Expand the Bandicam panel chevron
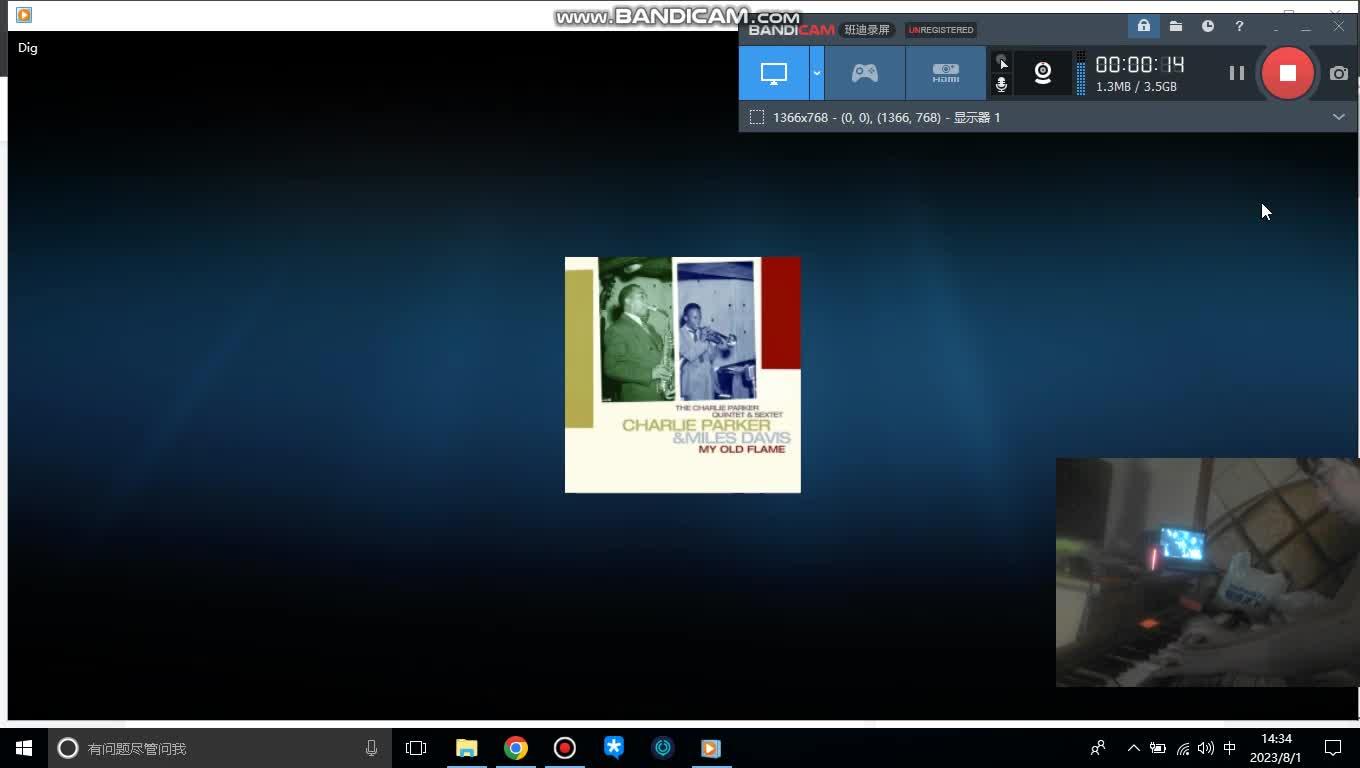The width and height of the screenshot is (1360, 768). point(1339,117)
